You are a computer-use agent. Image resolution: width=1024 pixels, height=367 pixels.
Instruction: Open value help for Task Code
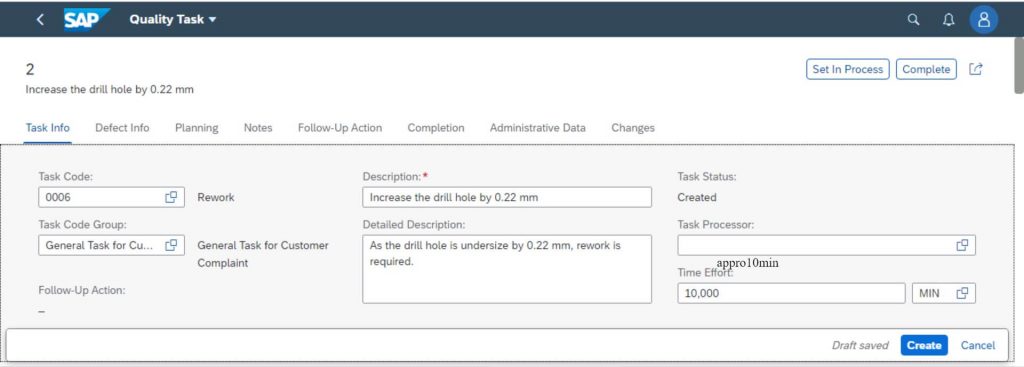click(171, 197)
